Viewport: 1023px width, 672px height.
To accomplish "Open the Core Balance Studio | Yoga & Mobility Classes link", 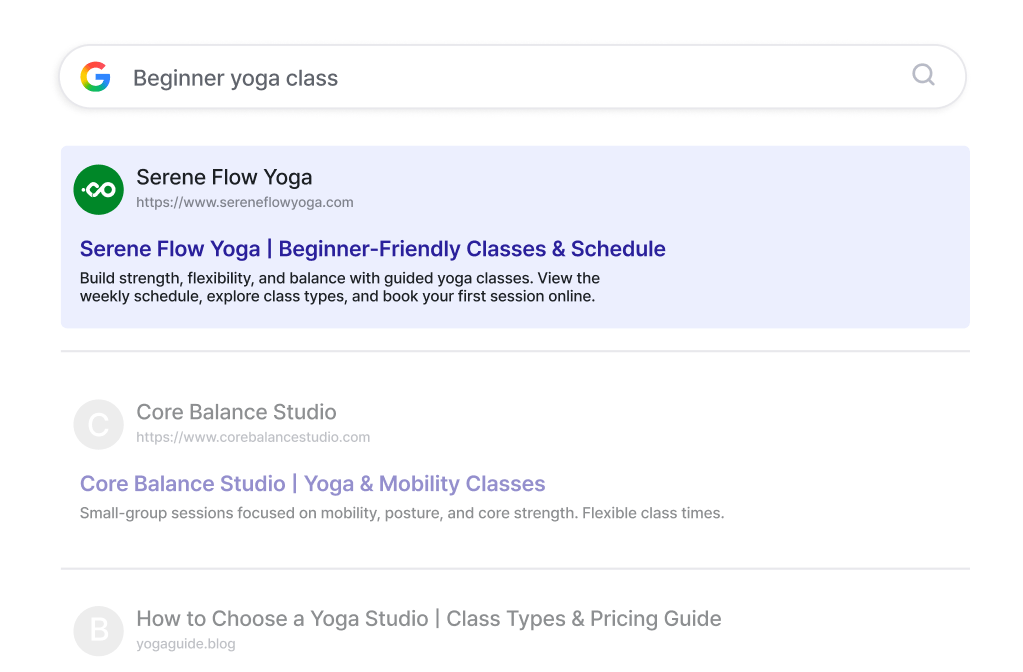I will (x=312, y=483).
